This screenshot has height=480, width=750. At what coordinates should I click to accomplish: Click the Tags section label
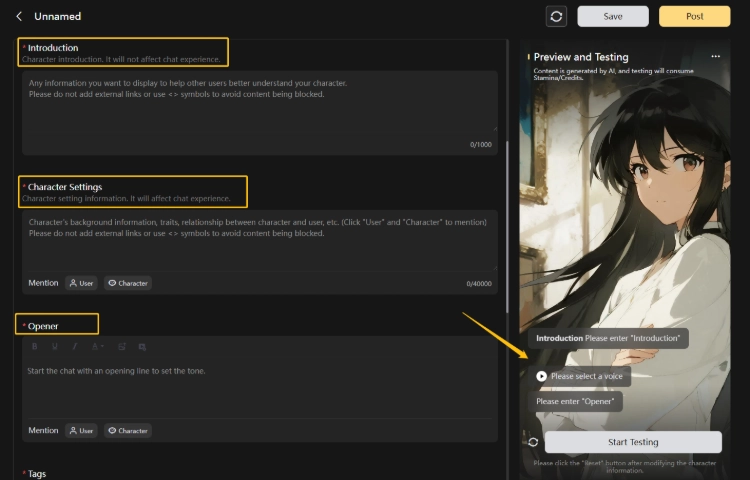pyautogui.click(x=36, y=473)
